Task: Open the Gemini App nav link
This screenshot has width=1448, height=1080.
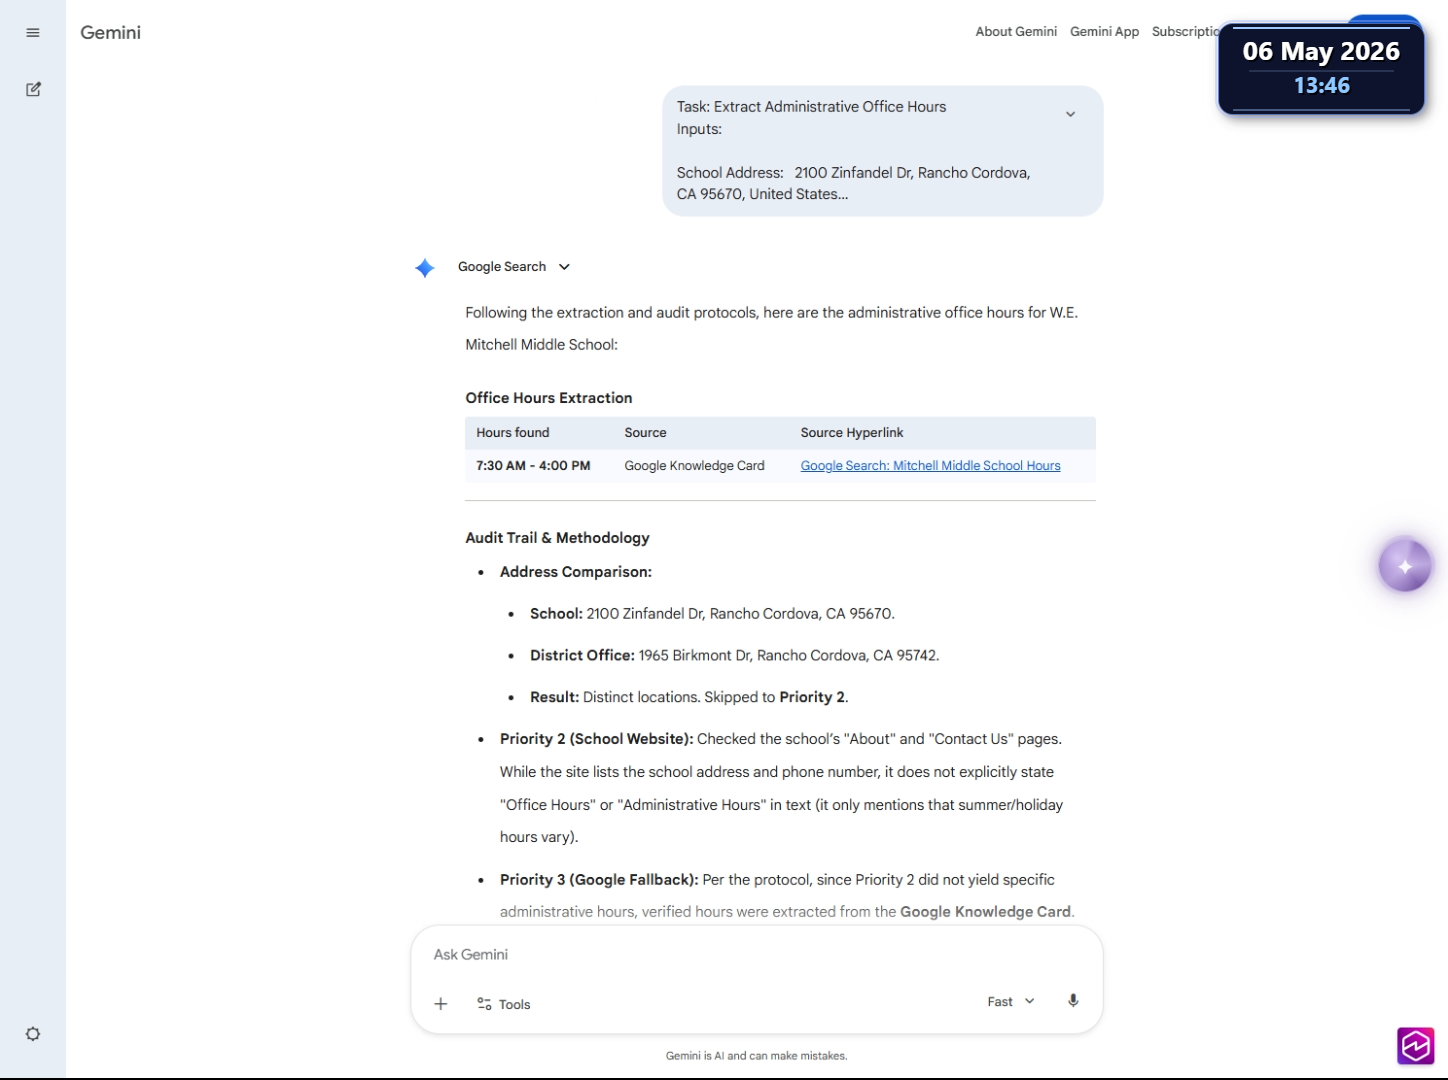Action: tap(1104, 32)
